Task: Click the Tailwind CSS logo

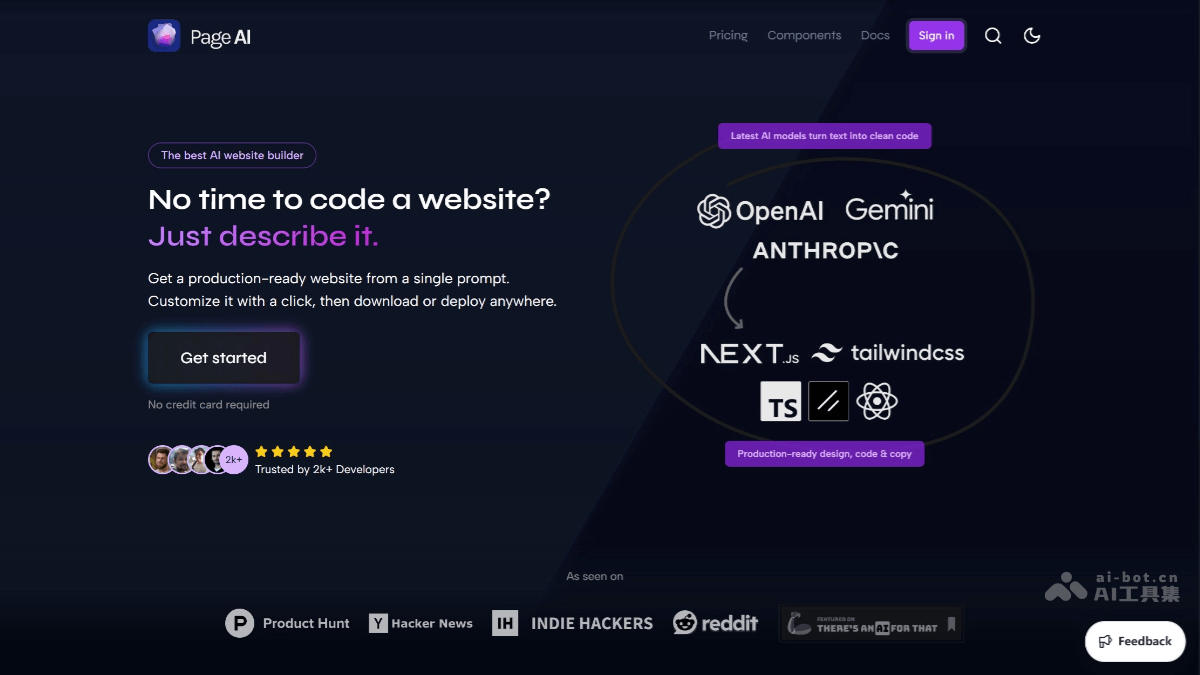Action: 888,352
